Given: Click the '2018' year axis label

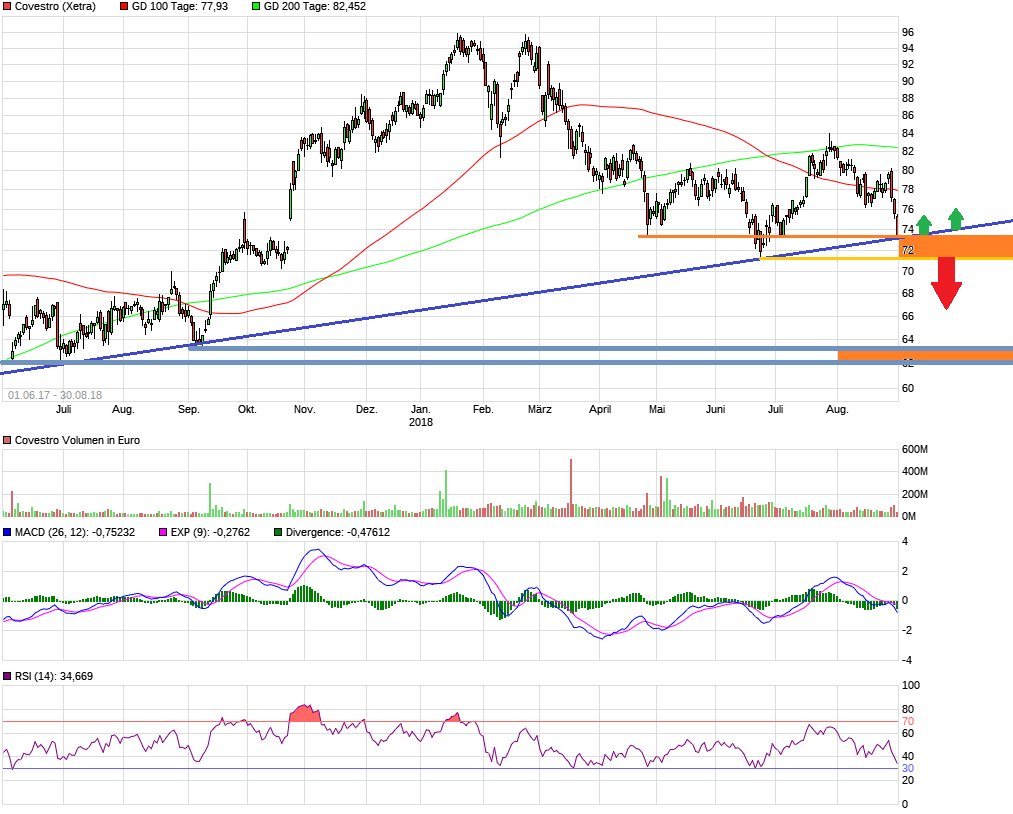Looking at the screenshot, I should (x=421, y=423).
